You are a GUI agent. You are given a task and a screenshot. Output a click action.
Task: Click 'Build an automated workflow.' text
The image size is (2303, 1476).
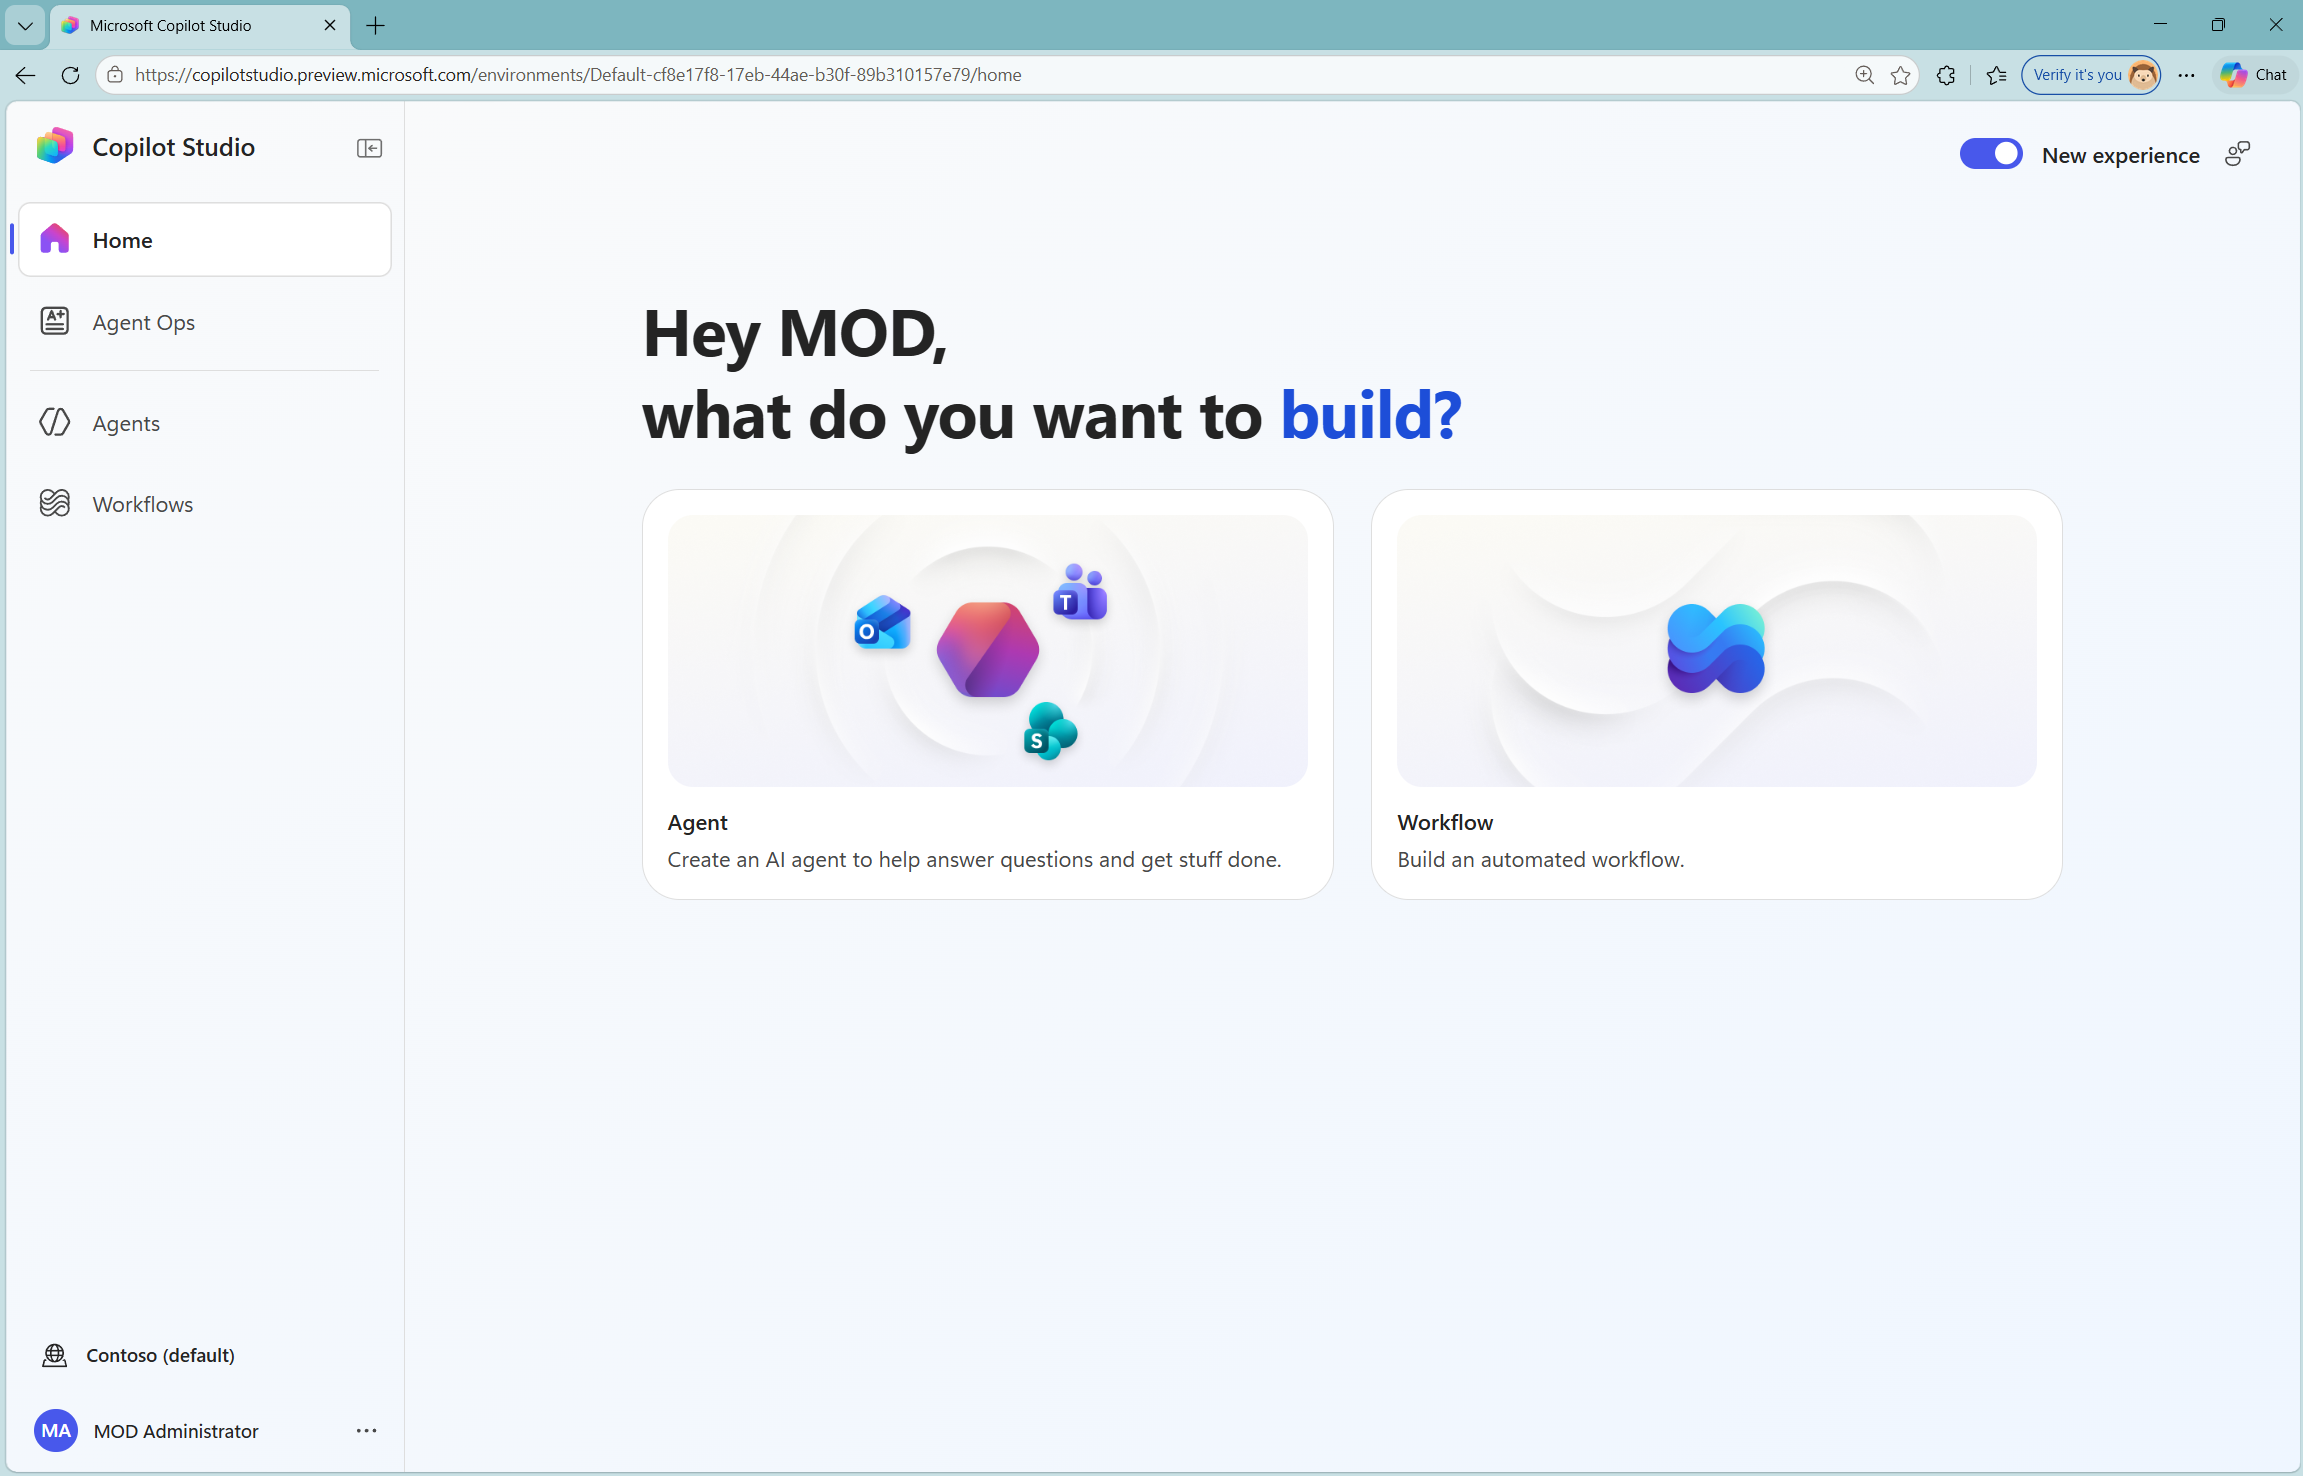(1540, 859)
